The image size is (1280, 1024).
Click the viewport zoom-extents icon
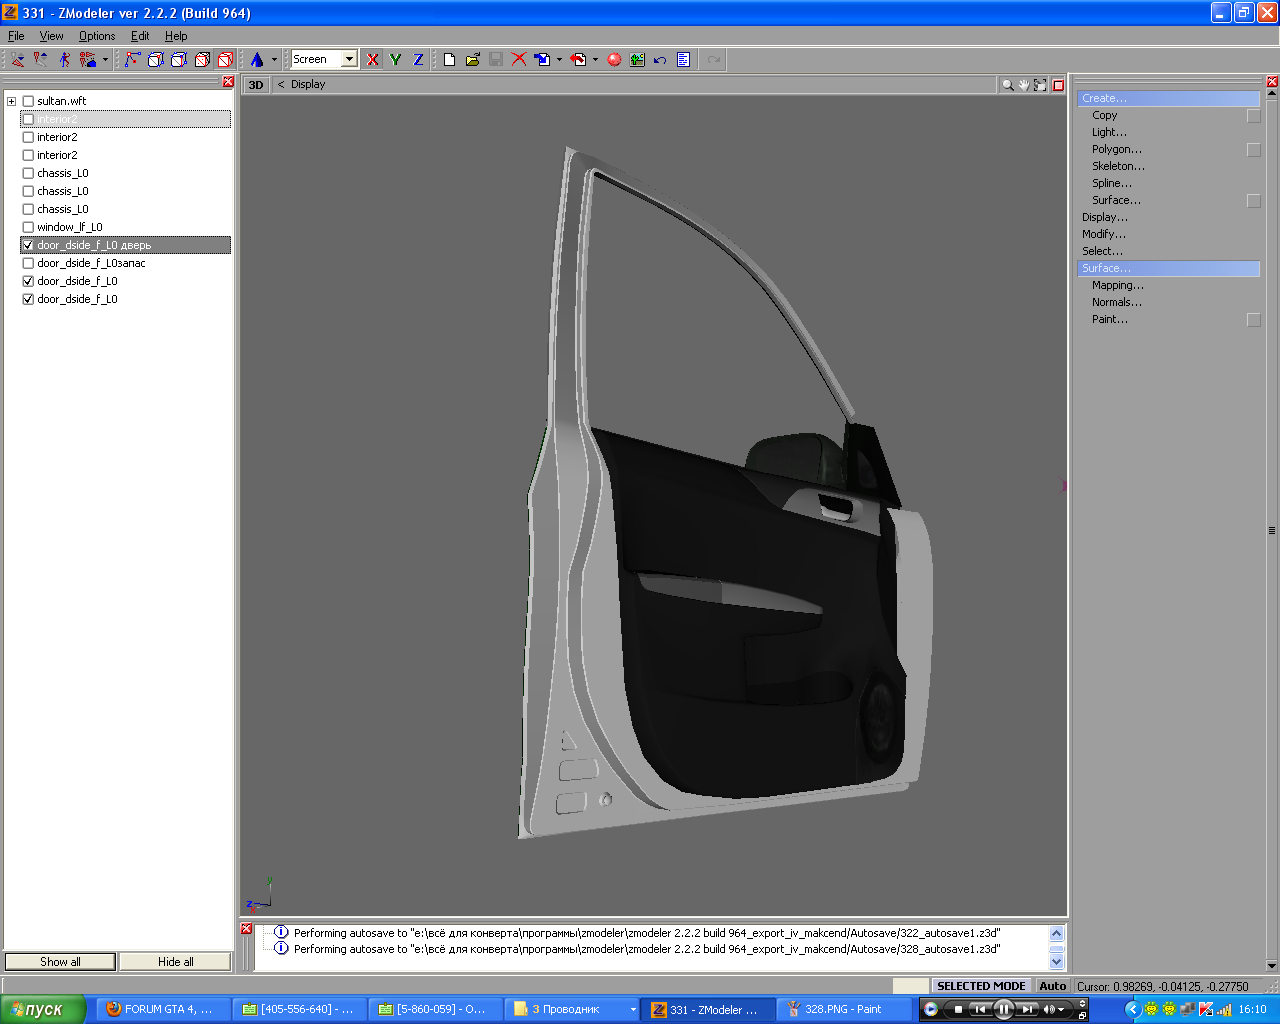tap(1040, 85)
